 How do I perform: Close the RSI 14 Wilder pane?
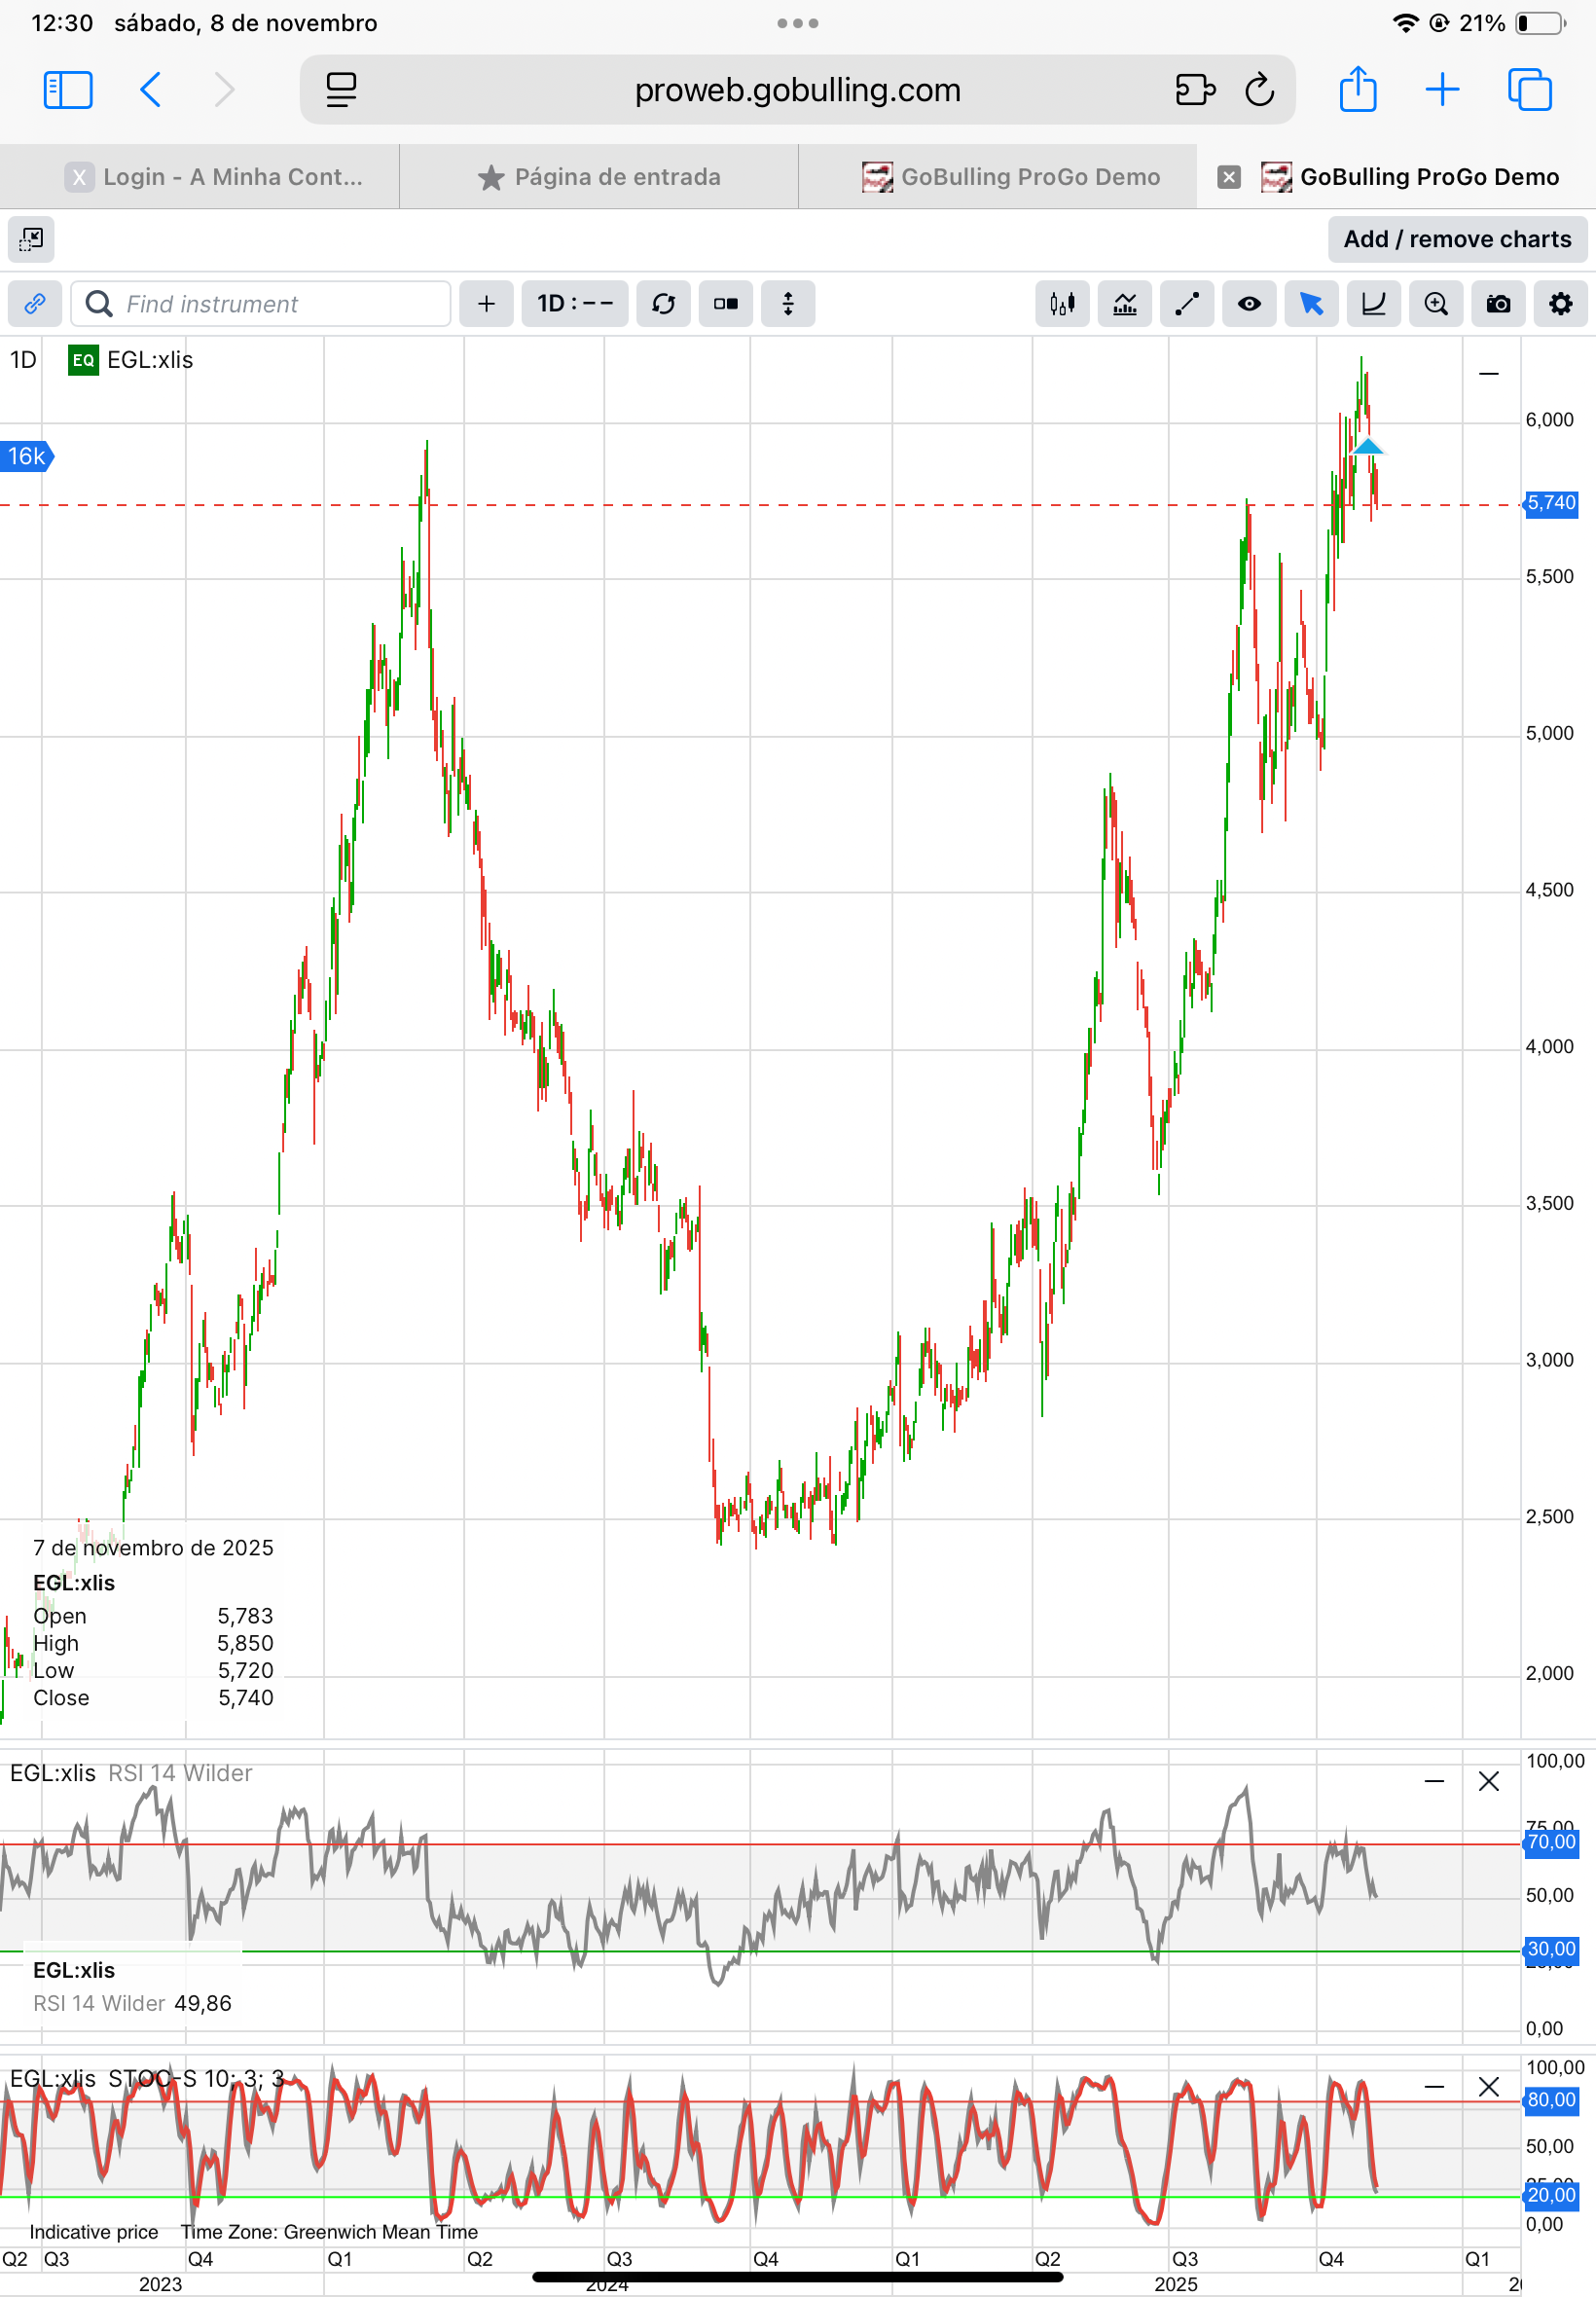1489,1781
